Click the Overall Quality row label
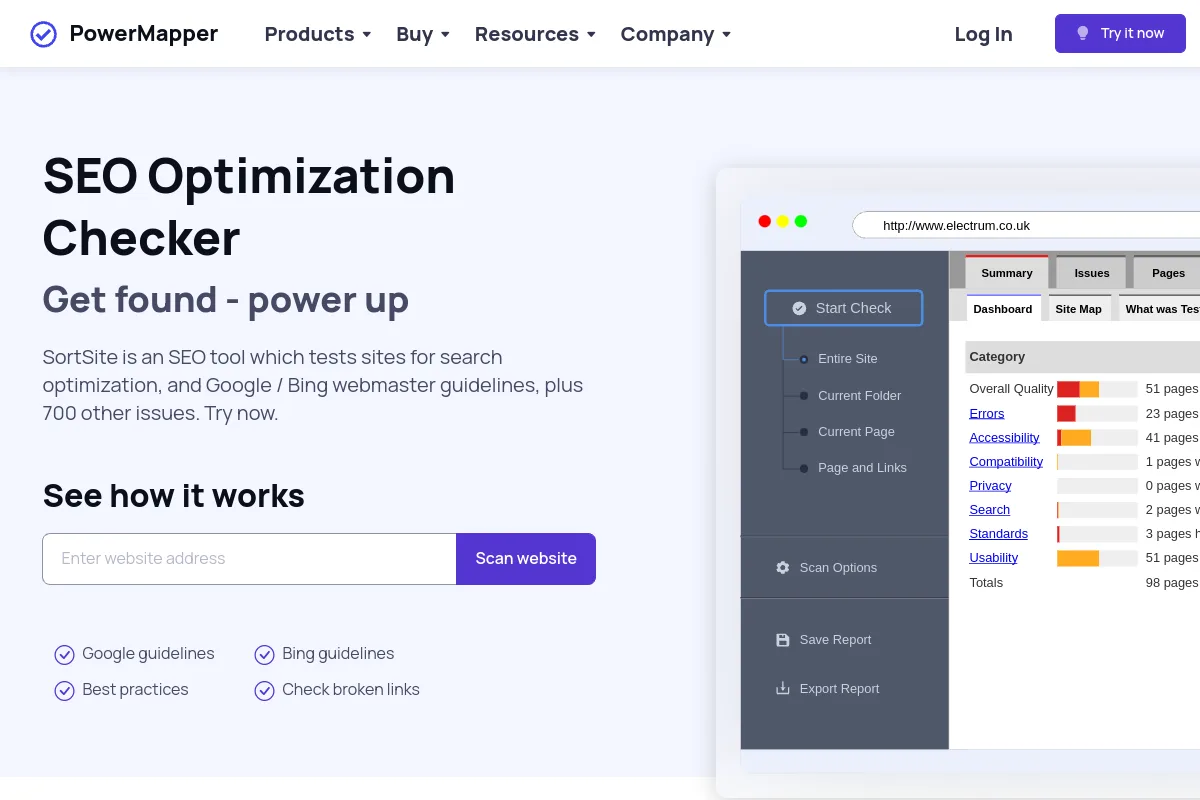The width and height of the screenshot is (1200, 800). [1011, 388]
